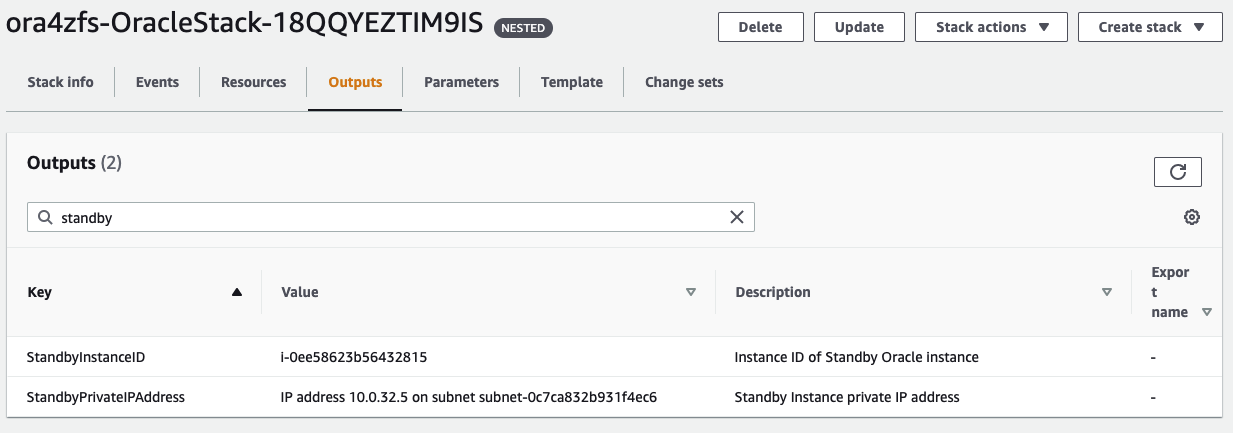Go to the Resources tab
This screenshot has width=1233, height=433.
253,82
